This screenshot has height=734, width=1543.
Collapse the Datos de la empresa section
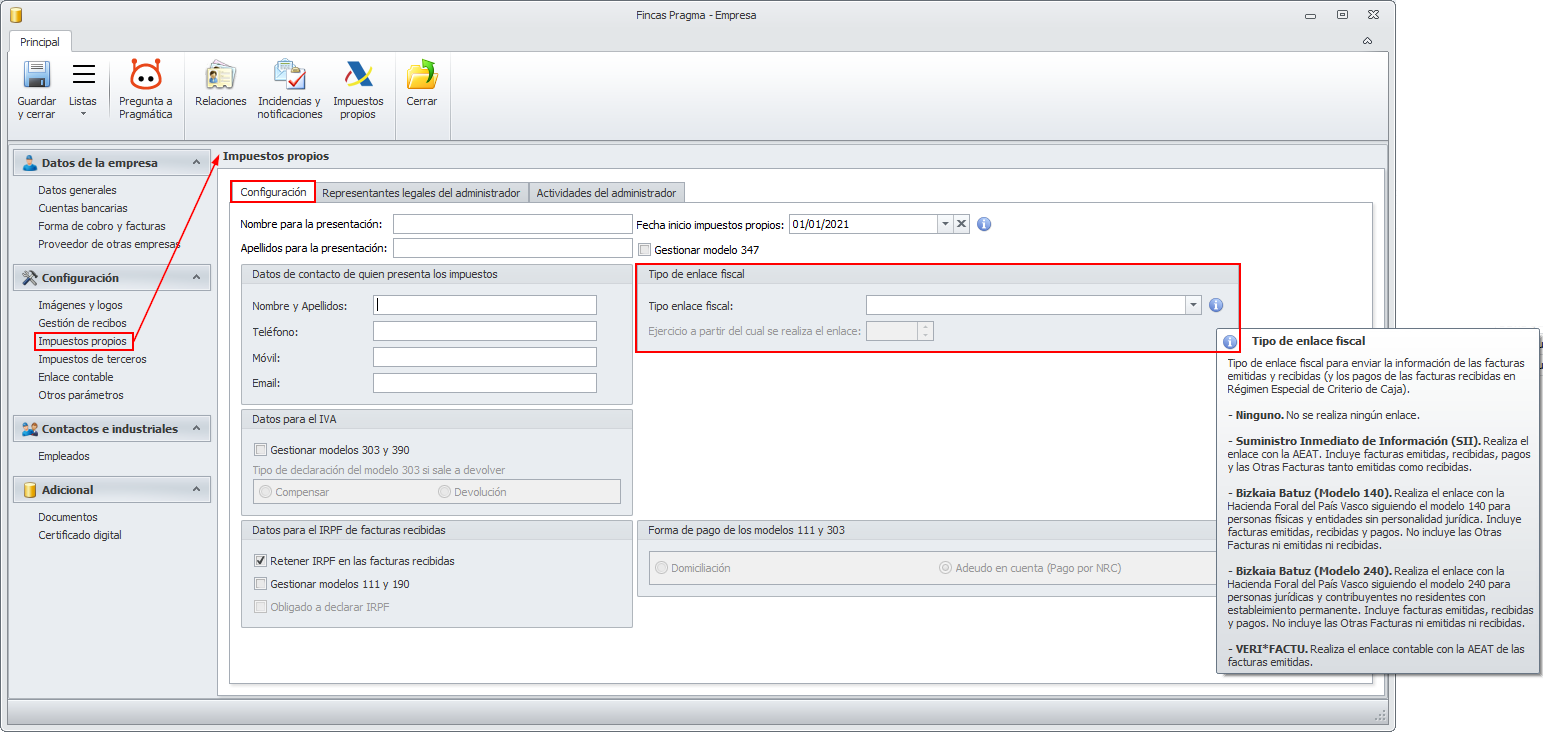tap(196, 163)
